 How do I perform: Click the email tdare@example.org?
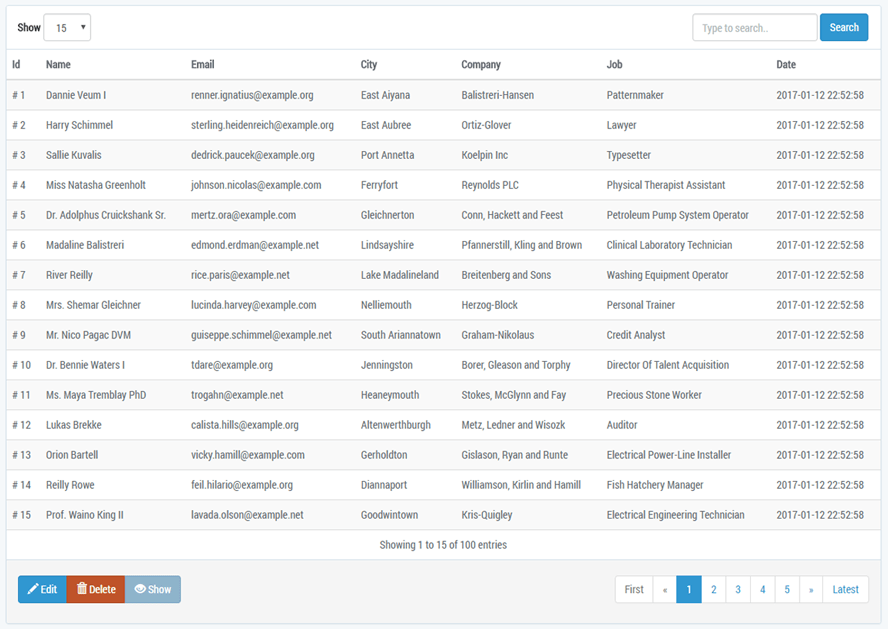point(232,365)
